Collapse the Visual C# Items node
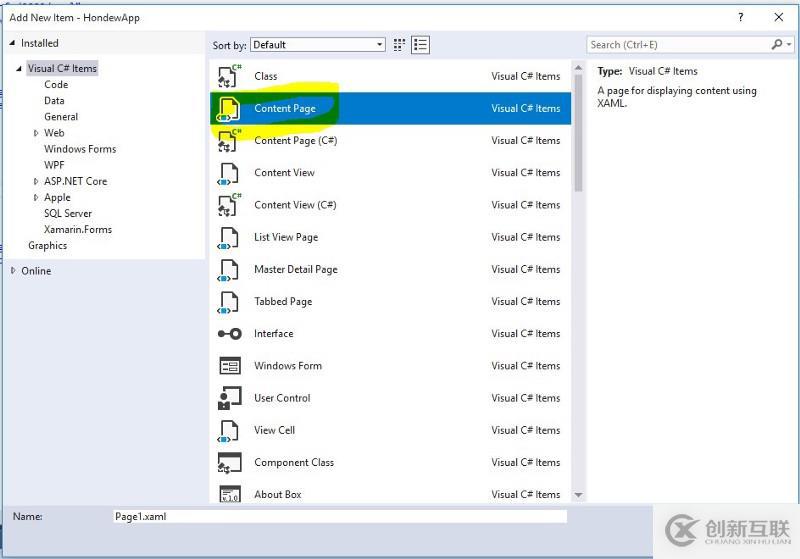The image size is (800, 559). pos(18,69)
